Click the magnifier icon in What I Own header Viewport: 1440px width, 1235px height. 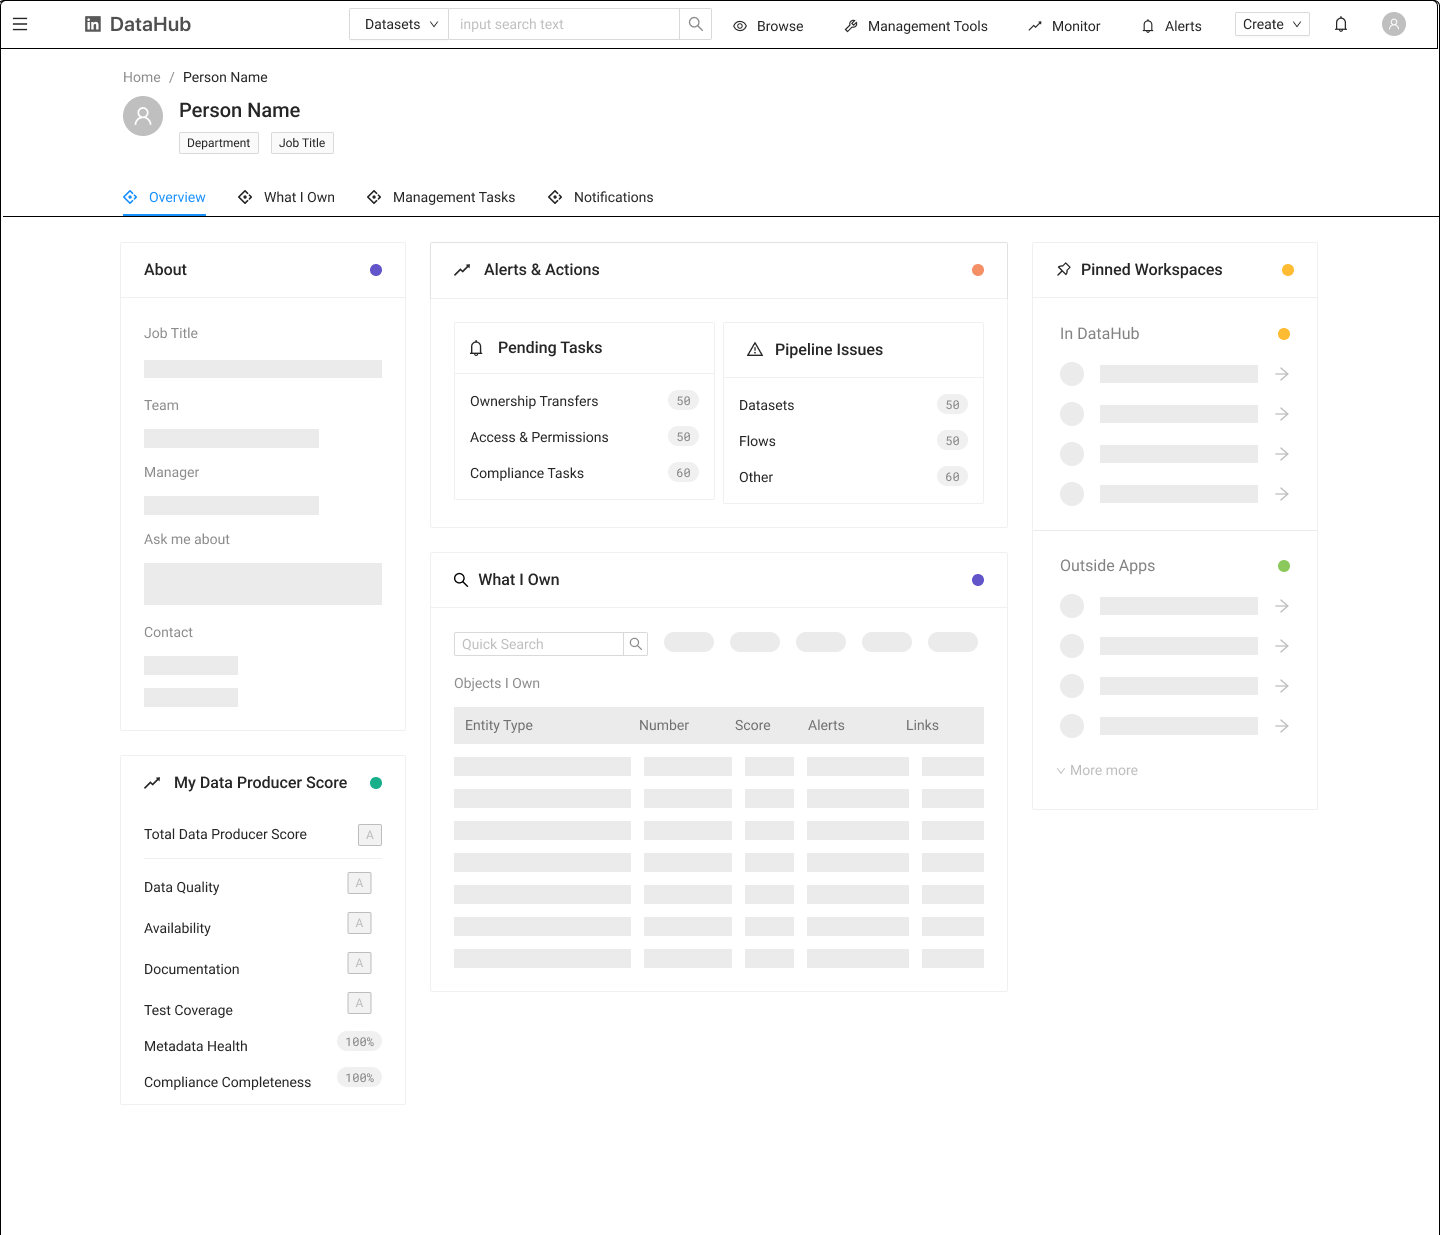coord(461,580)
